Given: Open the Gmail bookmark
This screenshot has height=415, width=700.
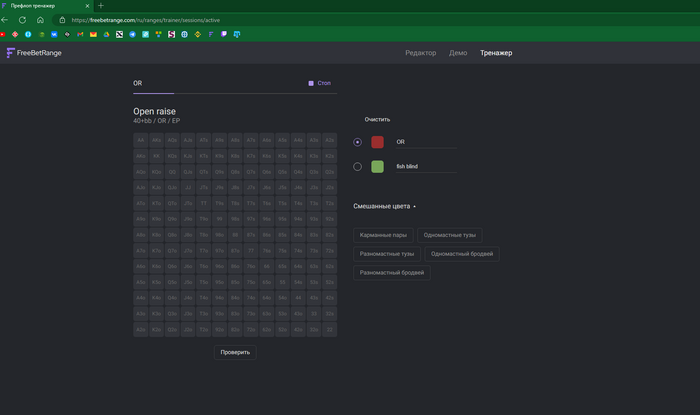Looking at the screenshot, I should tap(80, 34).
